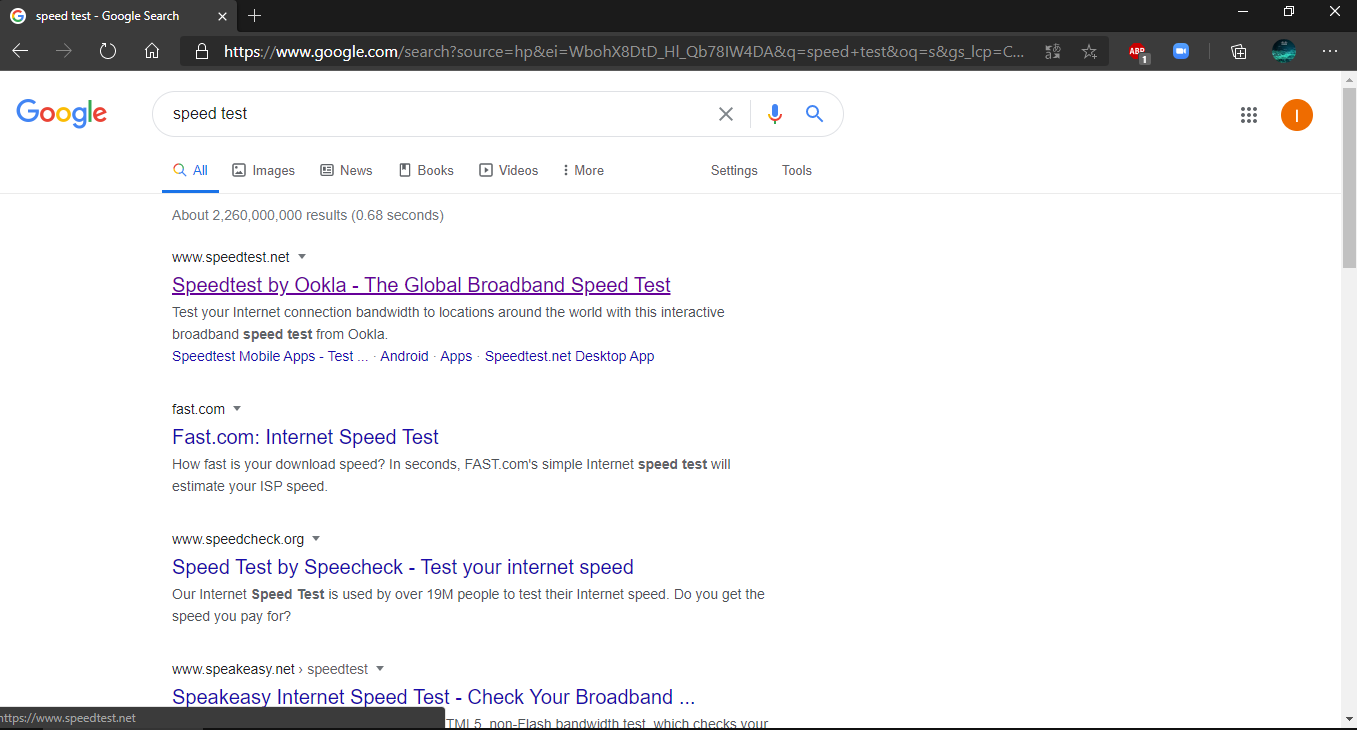Open the browser profile avatar
Image resolution: width=1357 pixels, height=730 pixels.
tap(1284, 51)
